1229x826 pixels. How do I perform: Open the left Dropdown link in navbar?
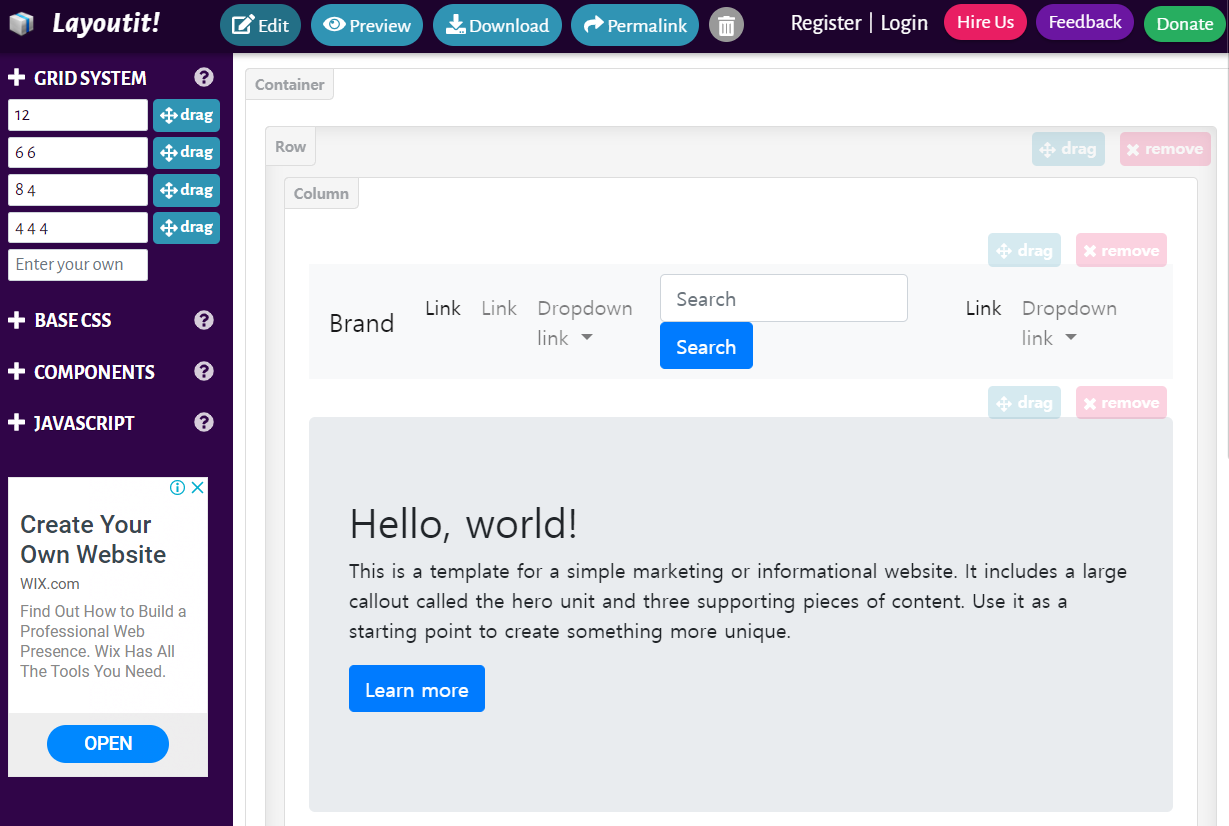coord(585,323)
